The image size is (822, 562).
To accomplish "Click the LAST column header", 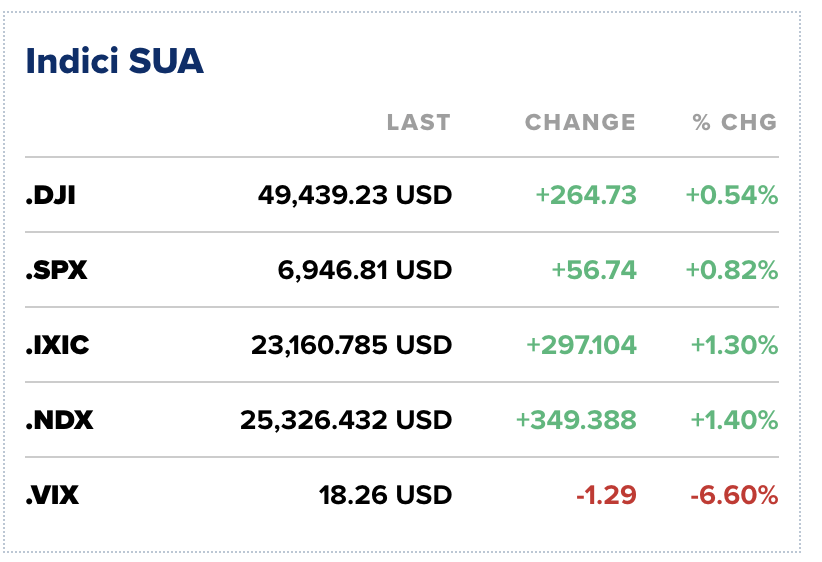I will click(x=418, y=122).
